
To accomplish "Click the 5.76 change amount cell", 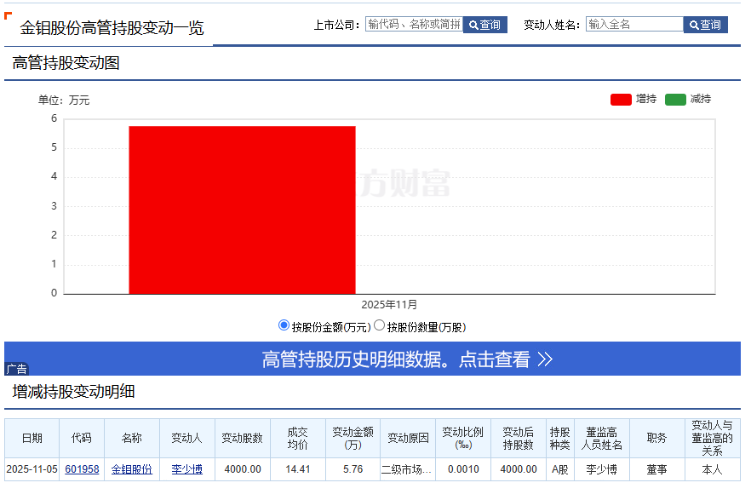I will pos(353,469).
